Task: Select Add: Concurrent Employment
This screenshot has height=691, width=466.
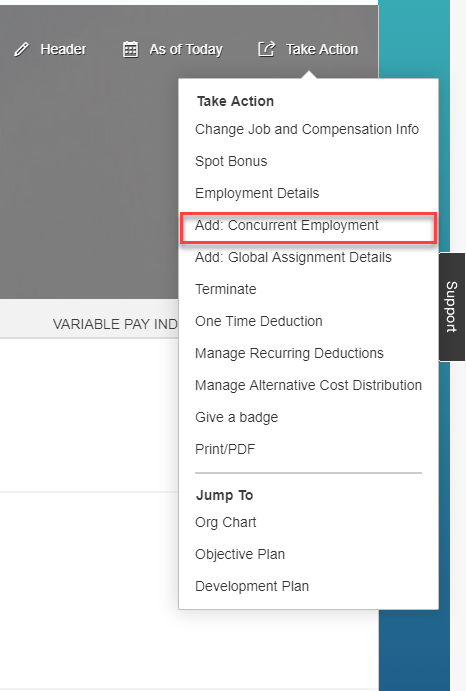Action: (x=287, y=225)
